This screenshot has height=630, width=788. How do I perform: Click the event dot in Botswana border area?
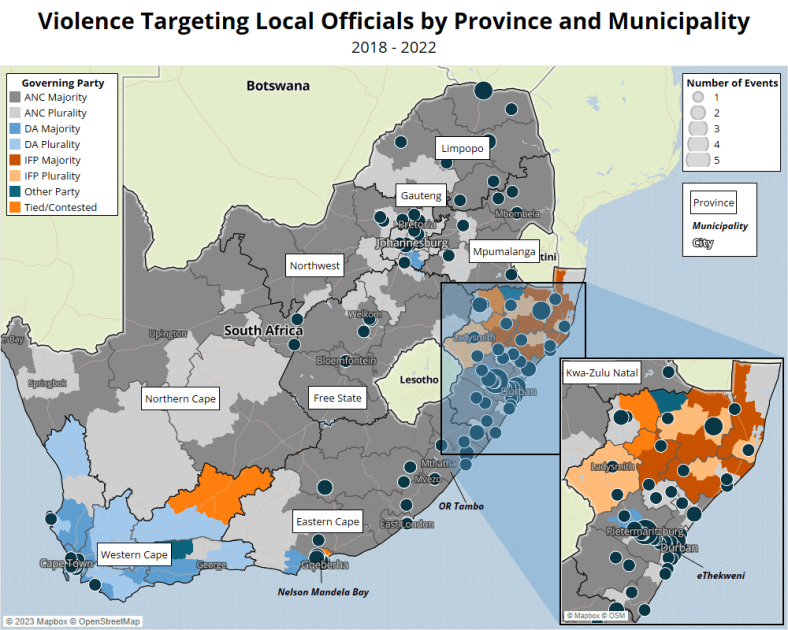[x=481, y=90]
